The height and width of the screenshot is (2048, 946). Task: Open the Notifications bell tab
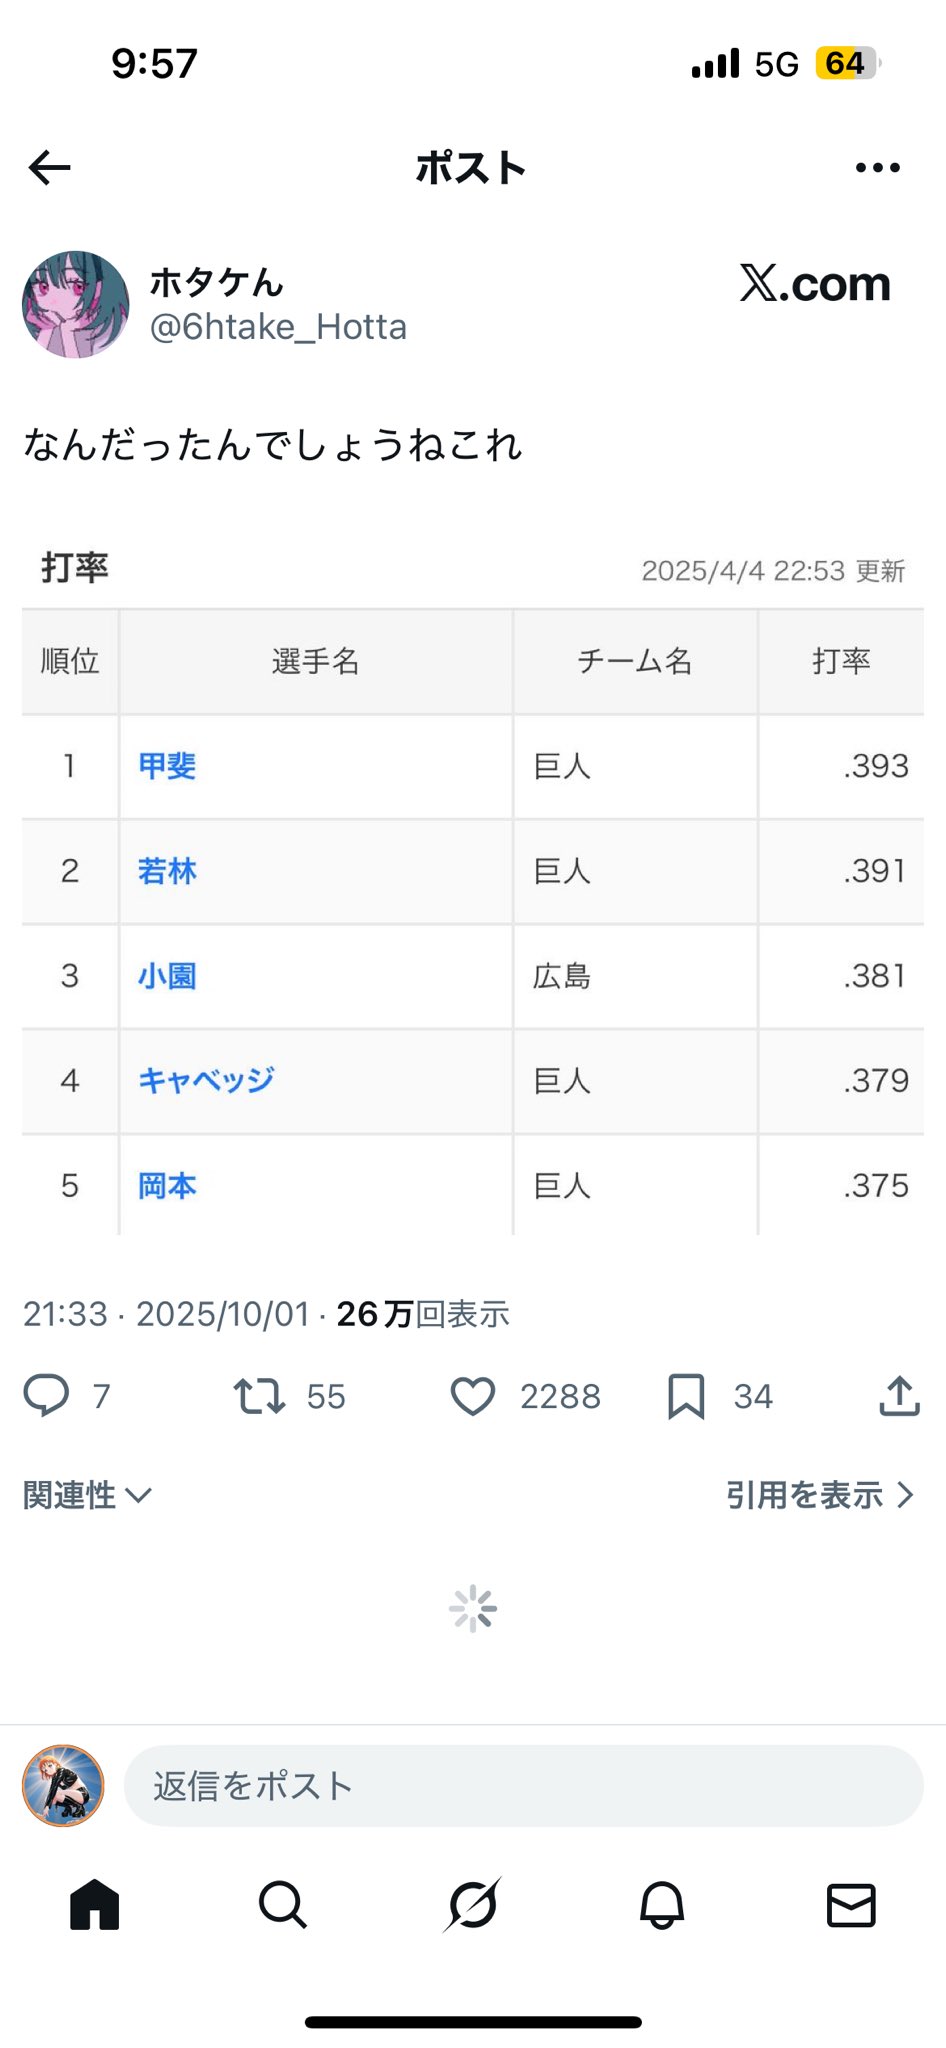click(662, 1905)
